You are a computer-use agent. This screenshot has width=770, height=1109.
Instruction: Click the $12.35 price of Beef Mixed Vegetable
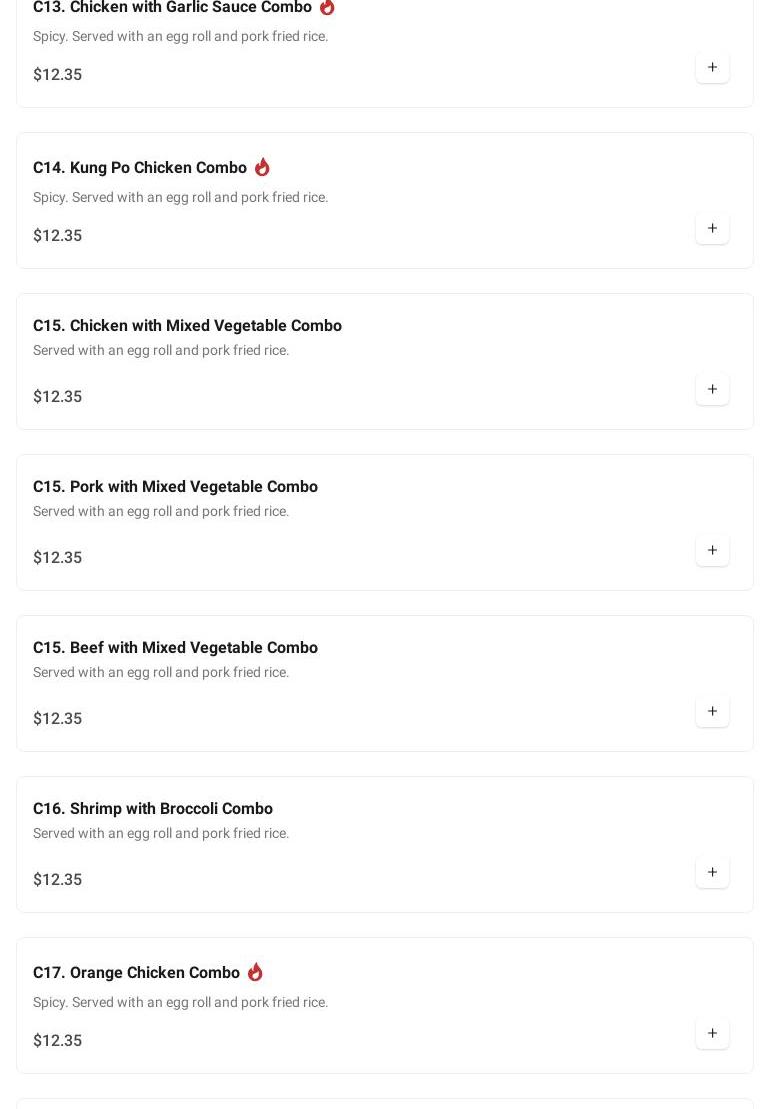point(57,719)
